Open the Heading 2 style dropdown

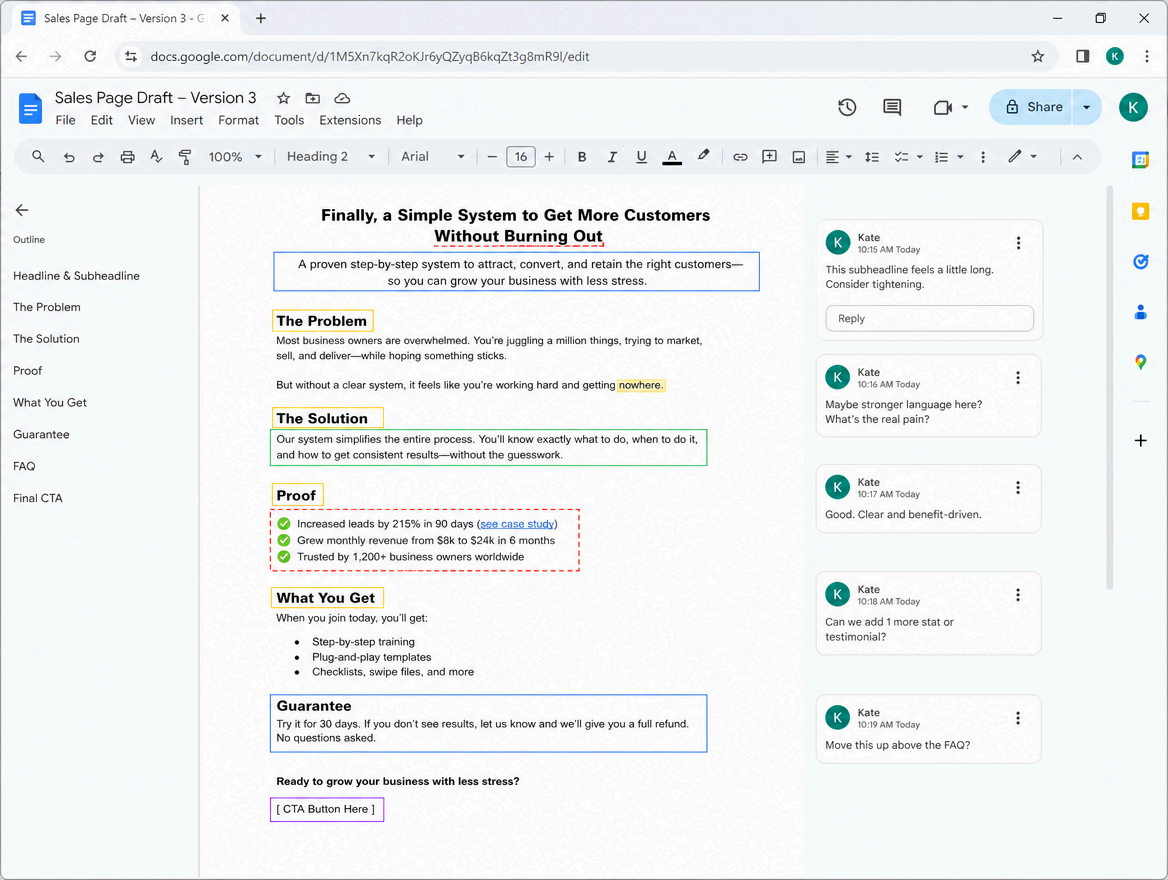331,156
